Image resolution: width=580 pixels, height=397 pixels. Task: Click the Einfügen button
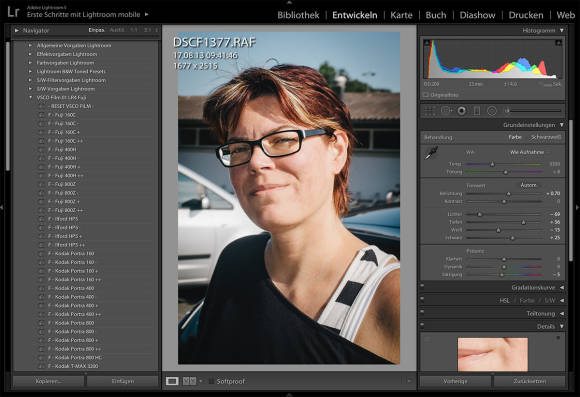pyautogui.click(x=122, y=381)
